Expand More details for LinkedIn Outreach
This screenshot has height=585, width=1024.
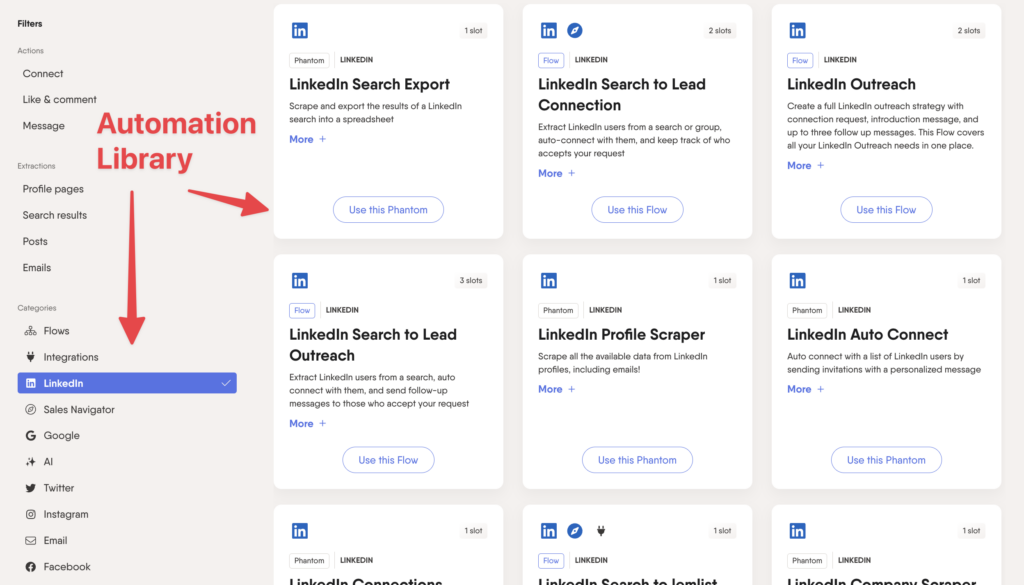tap(805, 165)
